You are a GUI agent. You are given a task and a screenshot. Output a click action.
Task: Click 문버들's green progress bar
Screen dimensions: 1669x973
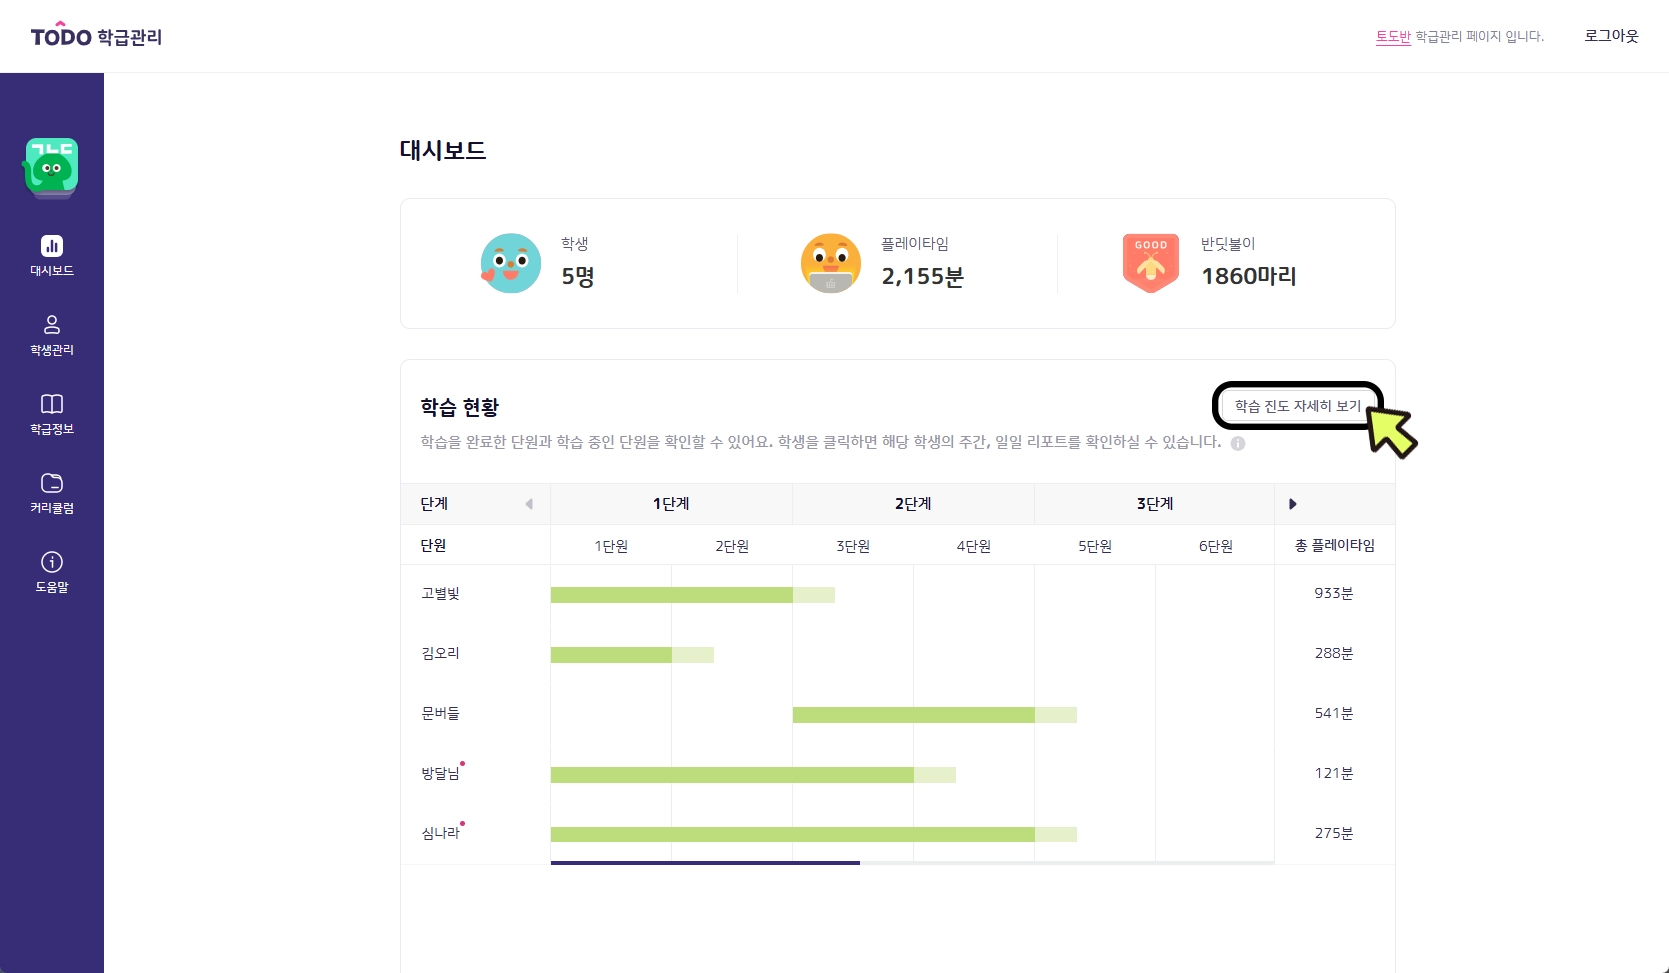914,715
